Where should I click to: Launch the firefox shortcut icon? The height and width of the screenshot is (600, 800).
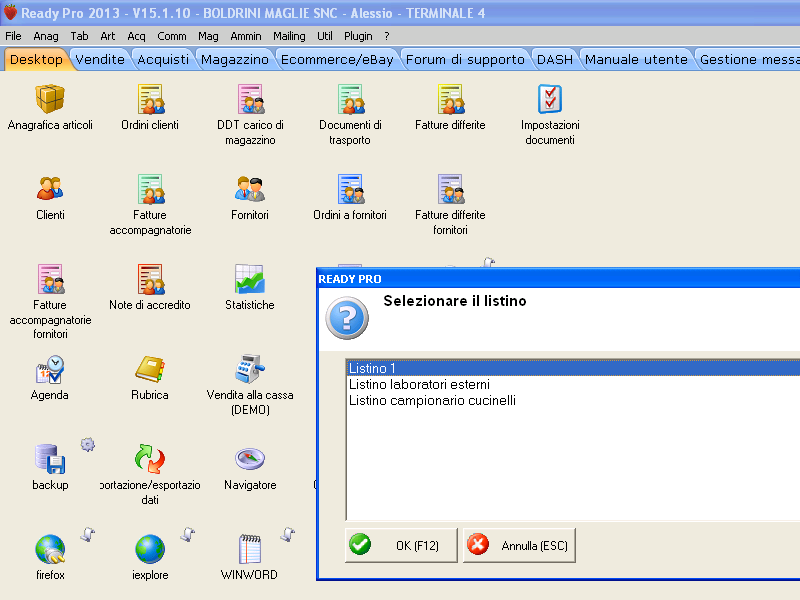coord(50,549)
